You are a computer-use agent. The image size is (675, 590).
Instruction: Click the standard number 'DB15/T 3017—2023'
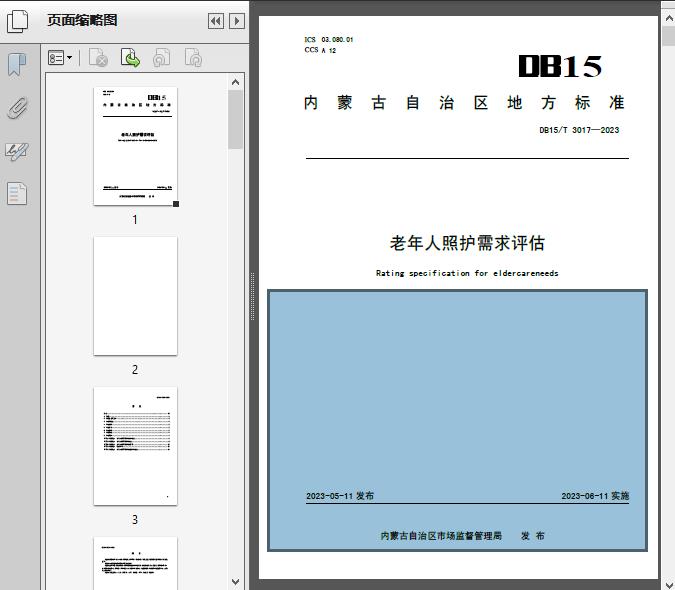coord(579,130)
